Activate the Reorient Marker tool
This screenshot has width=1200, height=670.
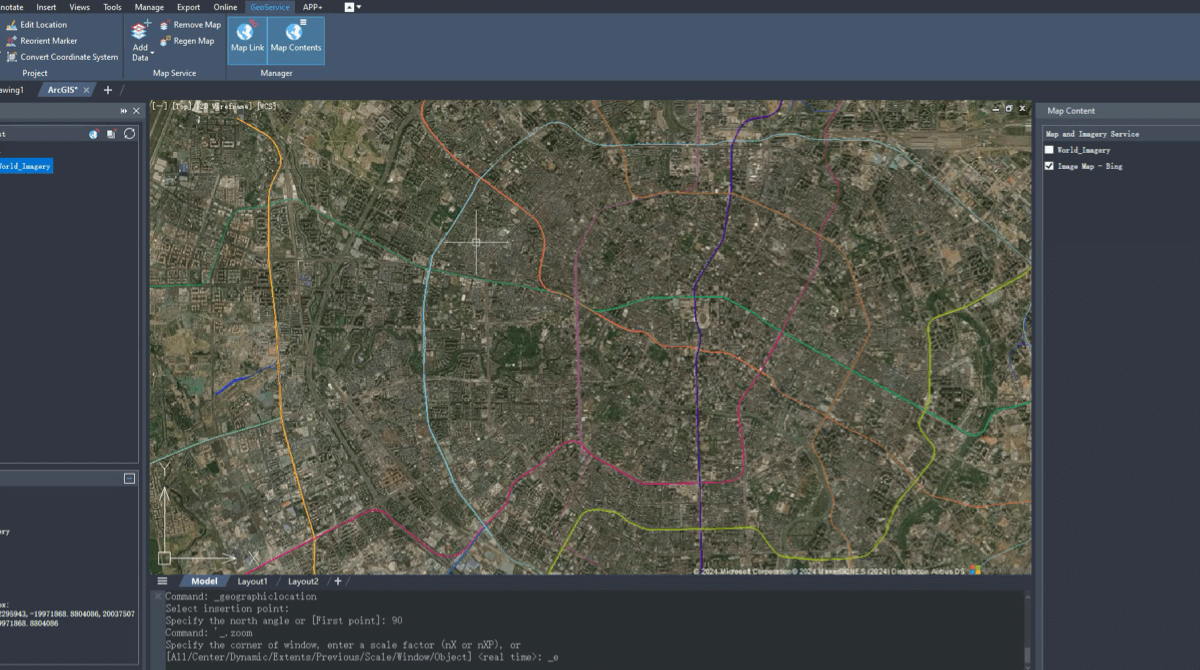41,41
